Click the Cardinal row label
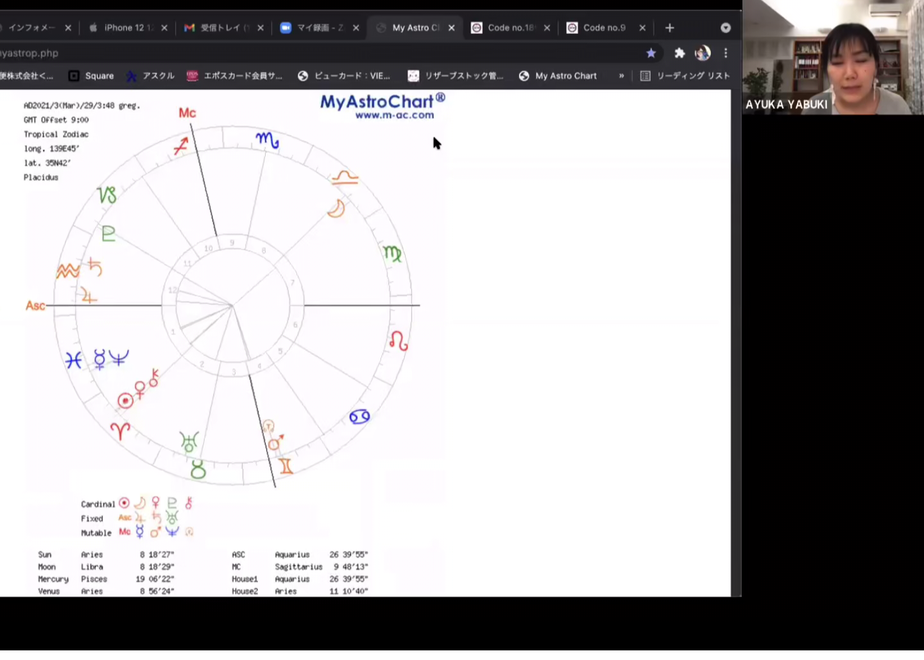This screenshot has height=660, width=924. (x=98, y=504)
